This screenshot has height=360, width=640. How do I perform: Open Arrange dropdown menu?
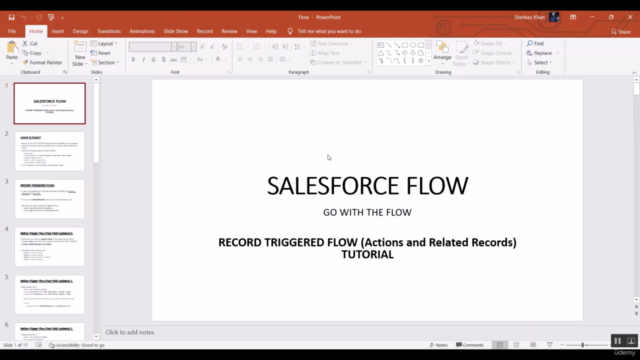coord(442,53)
